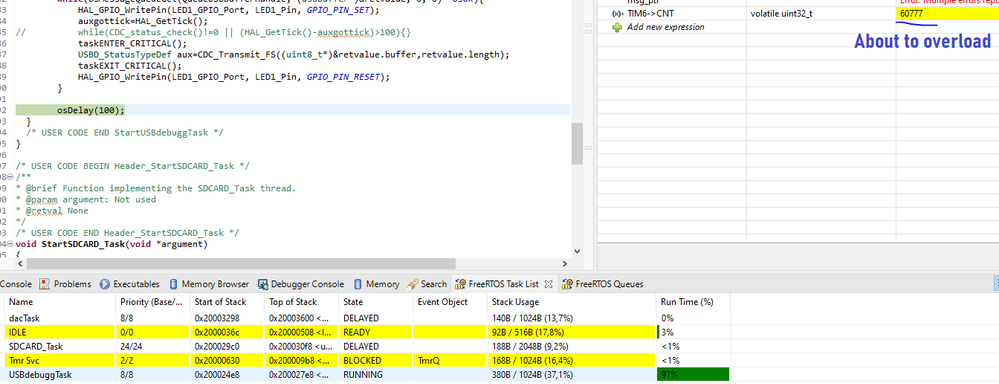999x384 pixels.
Task: Switch to the Console tab
Action: [x=15, y=284]
